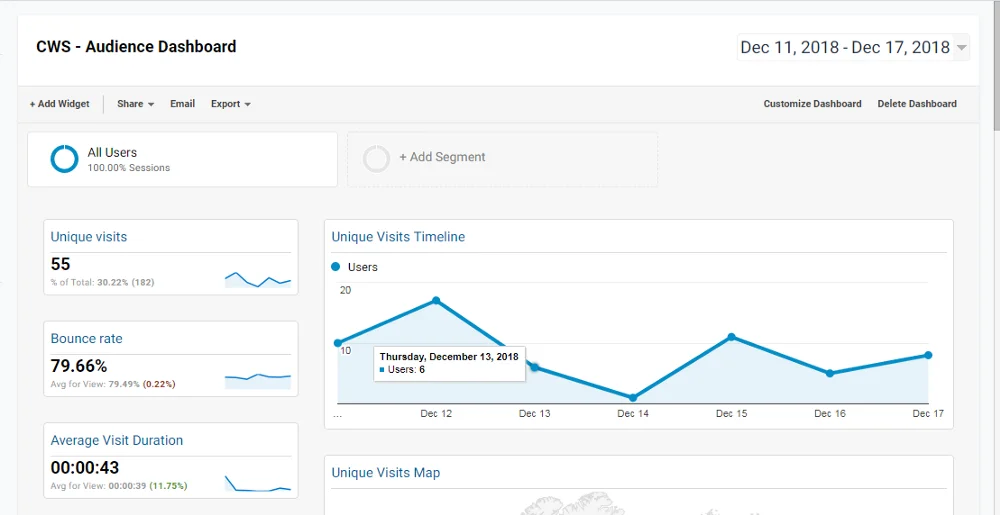Open the Share dropdown menu
Viewport: 1000px width, 515px height.
(x=135, y=104)
